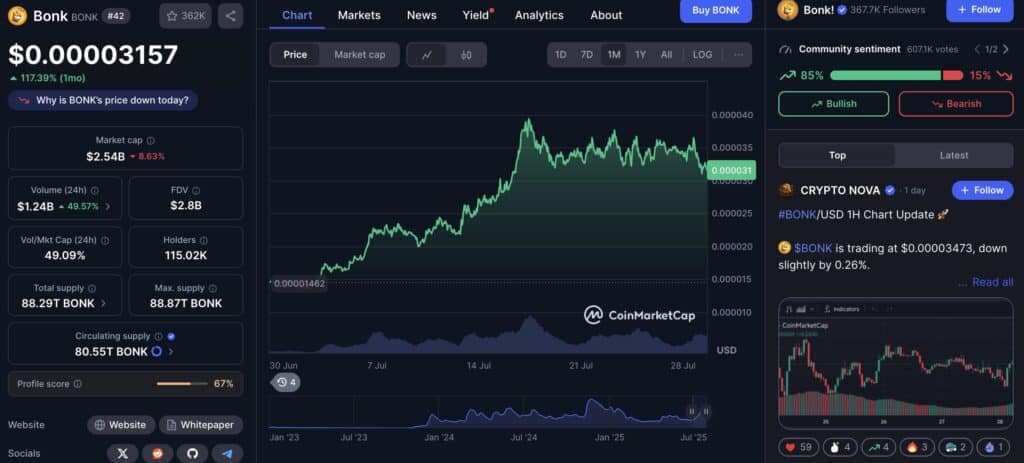
Task: Click Total supply info icon
Action: coord(92,288)
